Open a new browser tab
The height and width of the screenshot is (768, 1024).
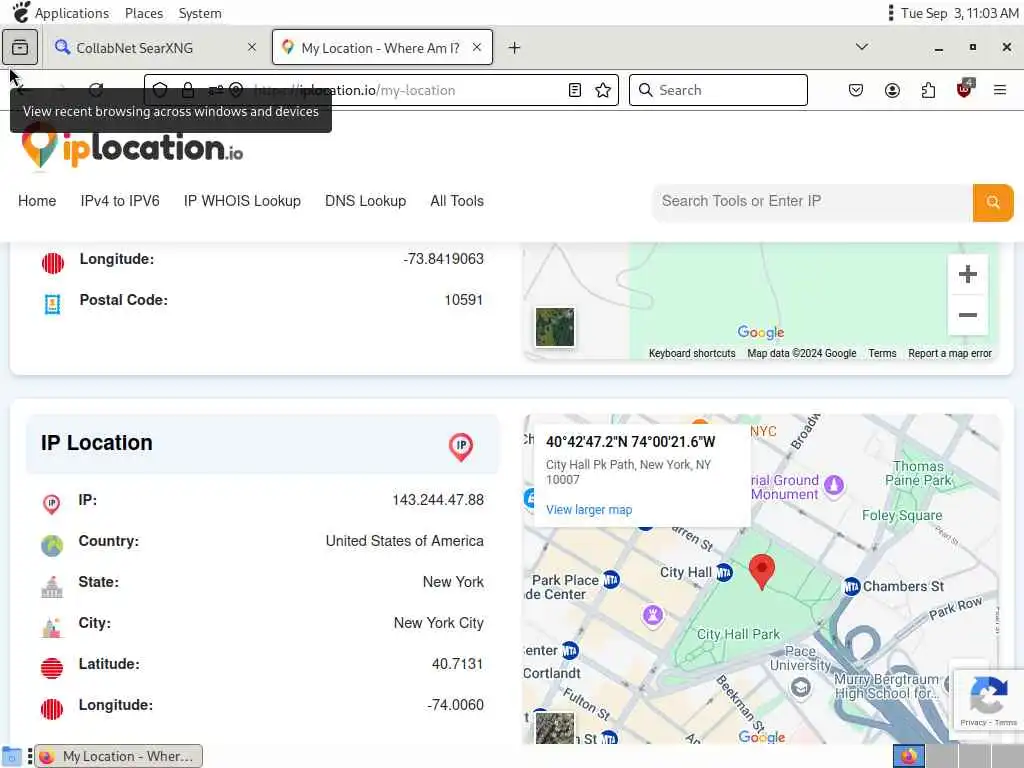515,48
